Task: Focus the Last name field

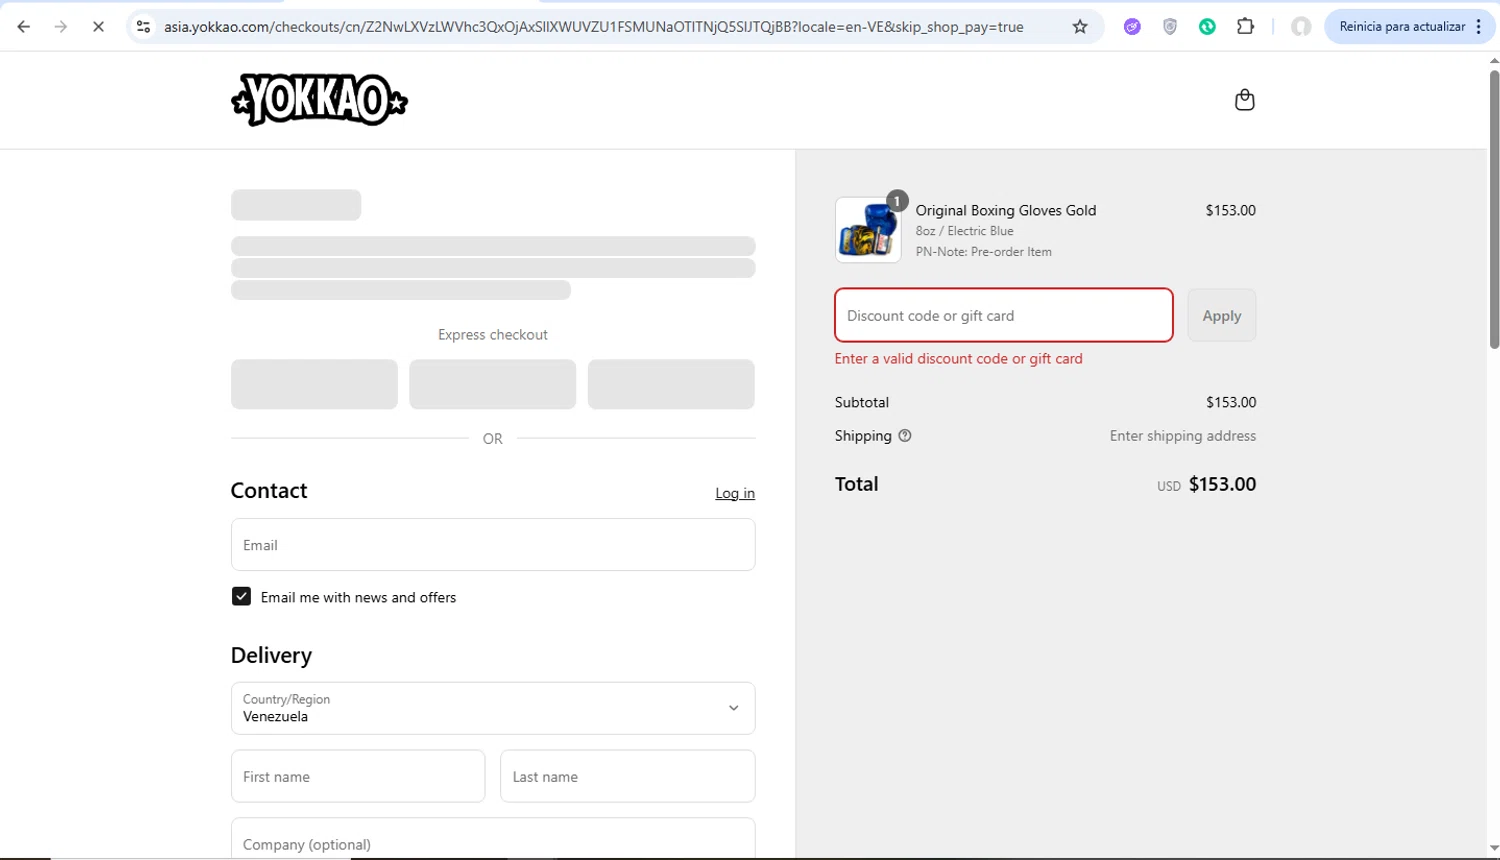Action: [x=628, y=776]
